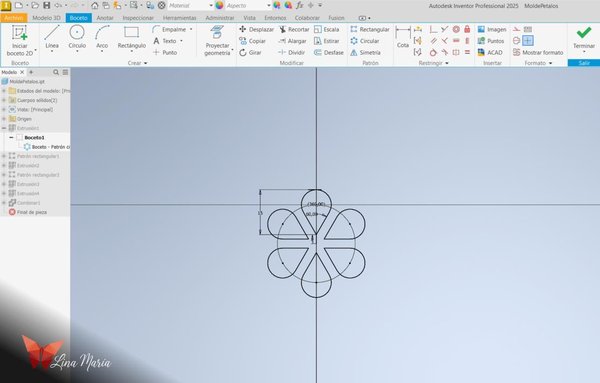Close the Modelo browser tab
Screen dimensions: 600x383
click(x=22, y=72)
